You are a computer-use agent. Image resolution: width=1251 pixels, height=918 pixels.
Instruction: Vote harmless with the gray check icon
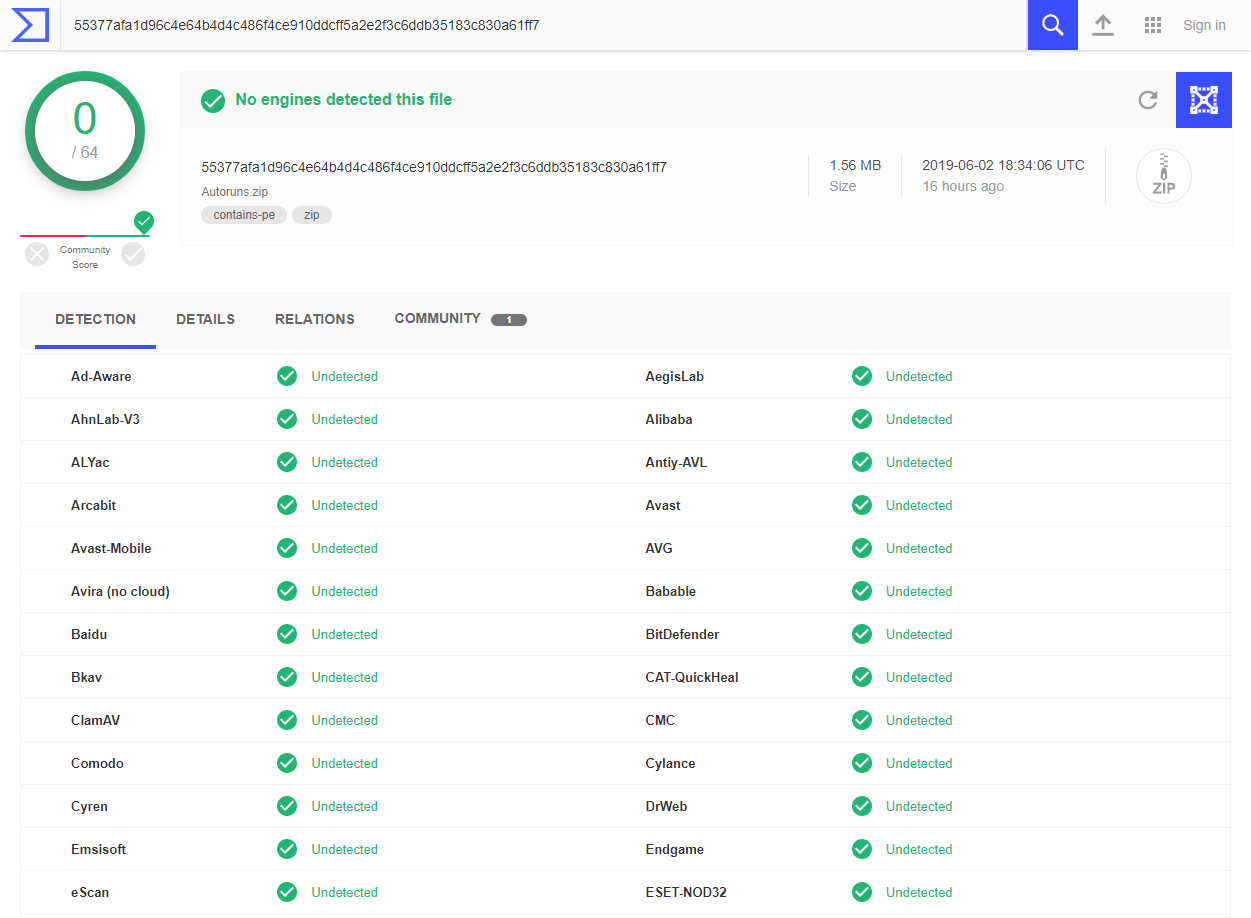(x=133, y=254)
